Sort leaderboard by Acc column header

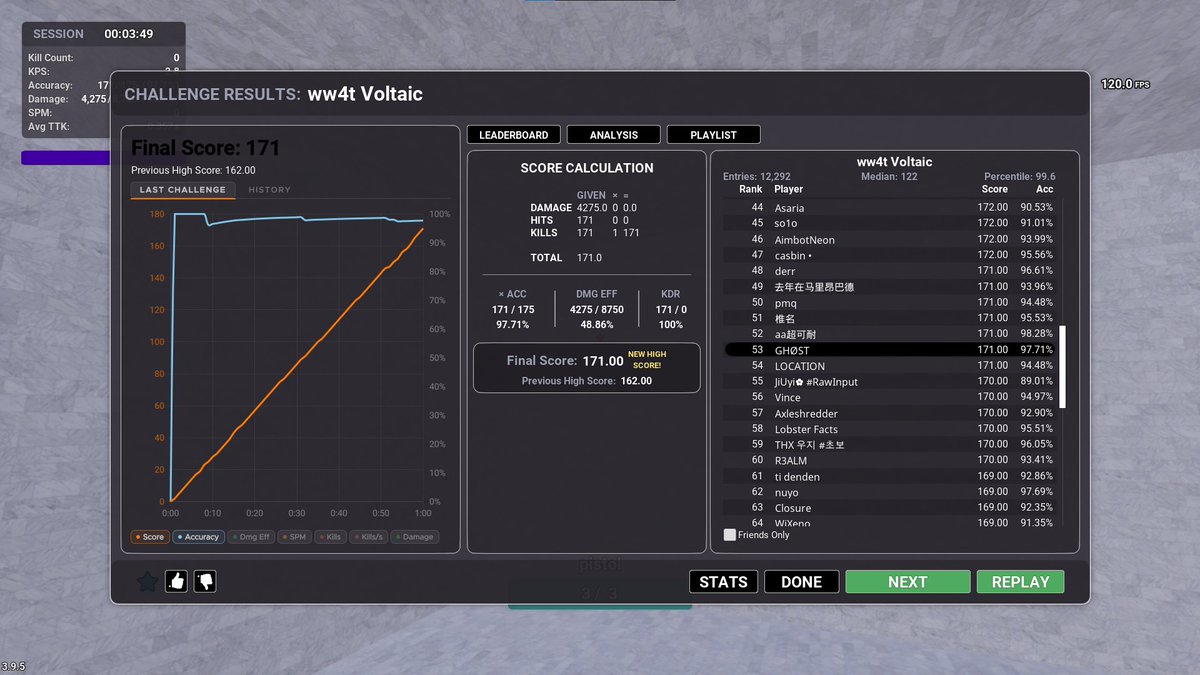tap(1044, 189)
